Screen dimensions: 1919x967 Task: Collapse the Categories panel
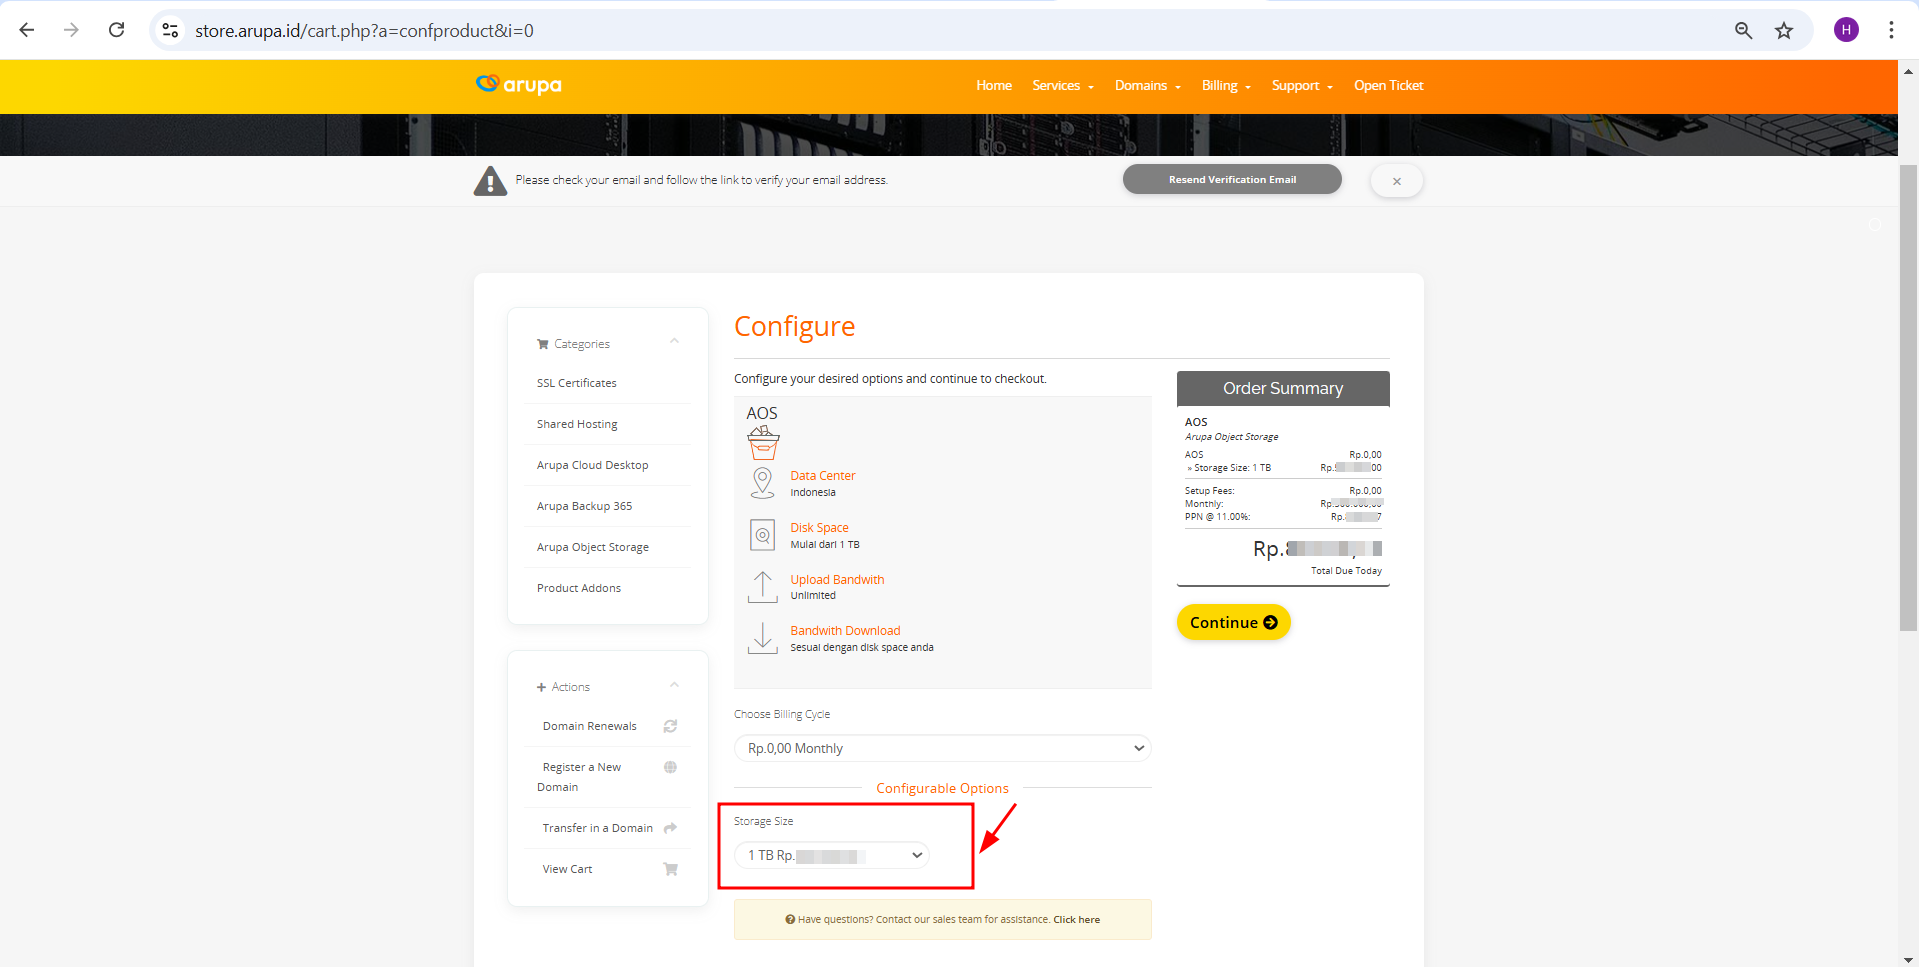click(674, 341)
